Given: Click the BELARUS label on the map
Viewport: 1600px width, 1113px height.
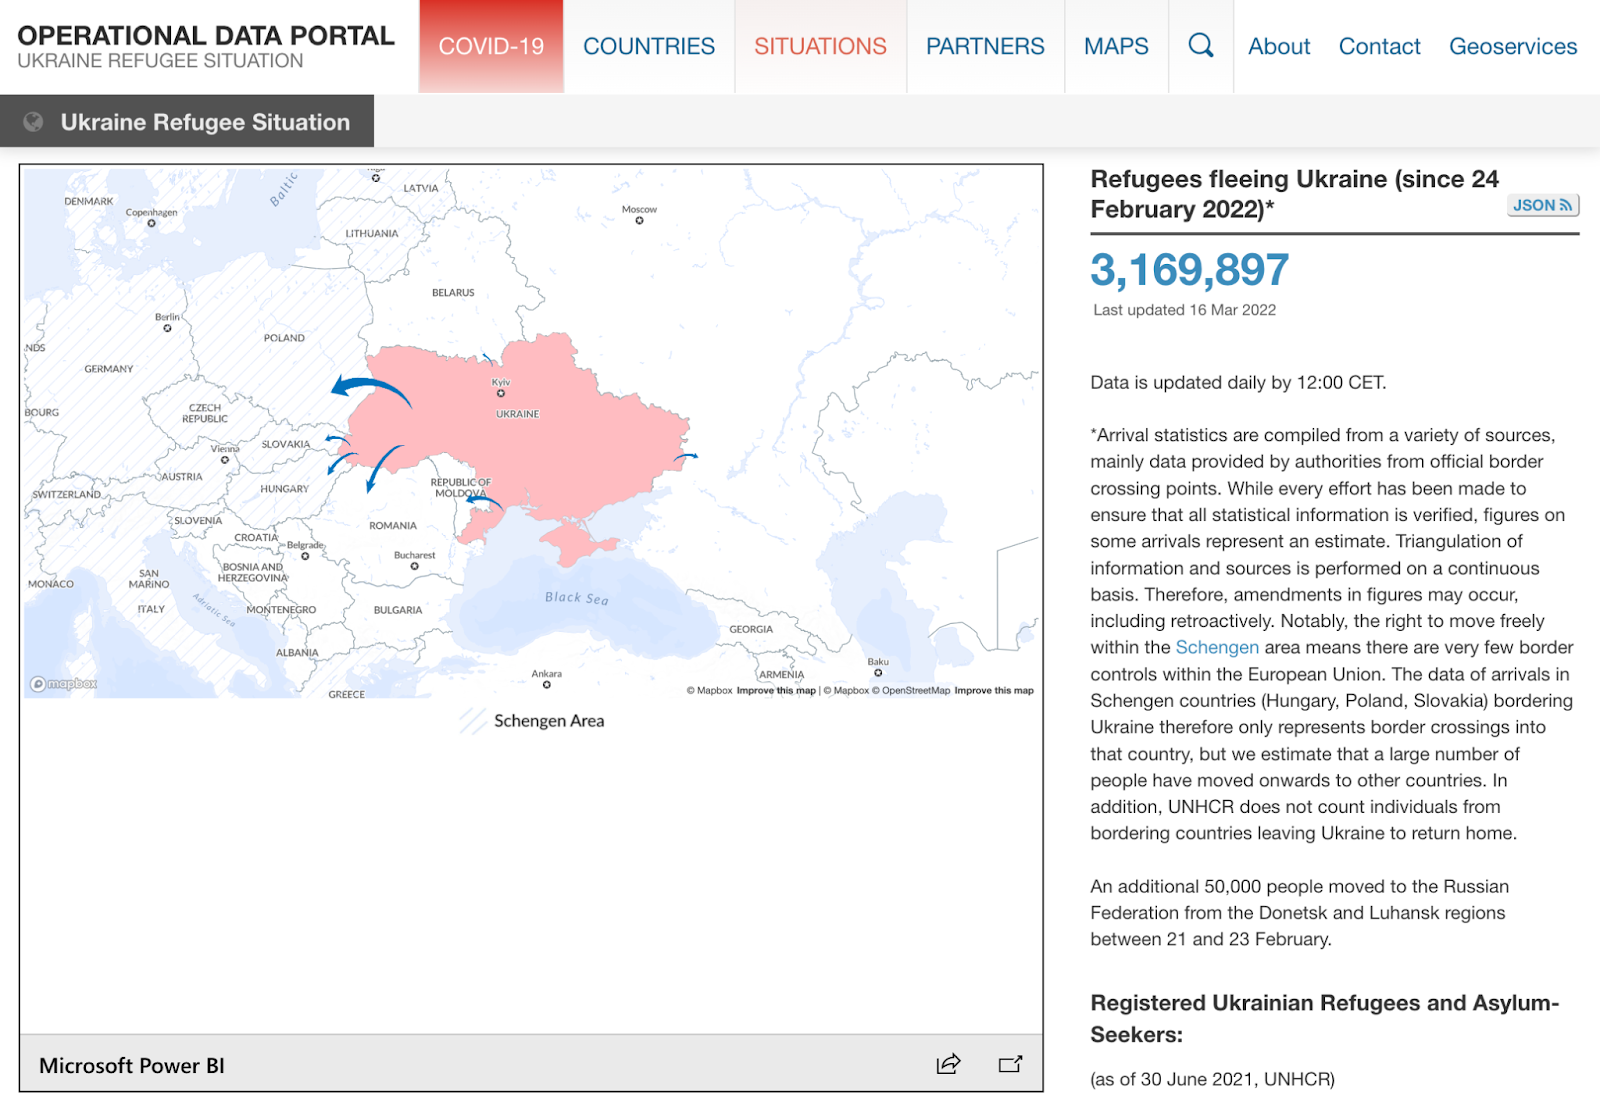Looking at the screenshot, I should (453, 293).
